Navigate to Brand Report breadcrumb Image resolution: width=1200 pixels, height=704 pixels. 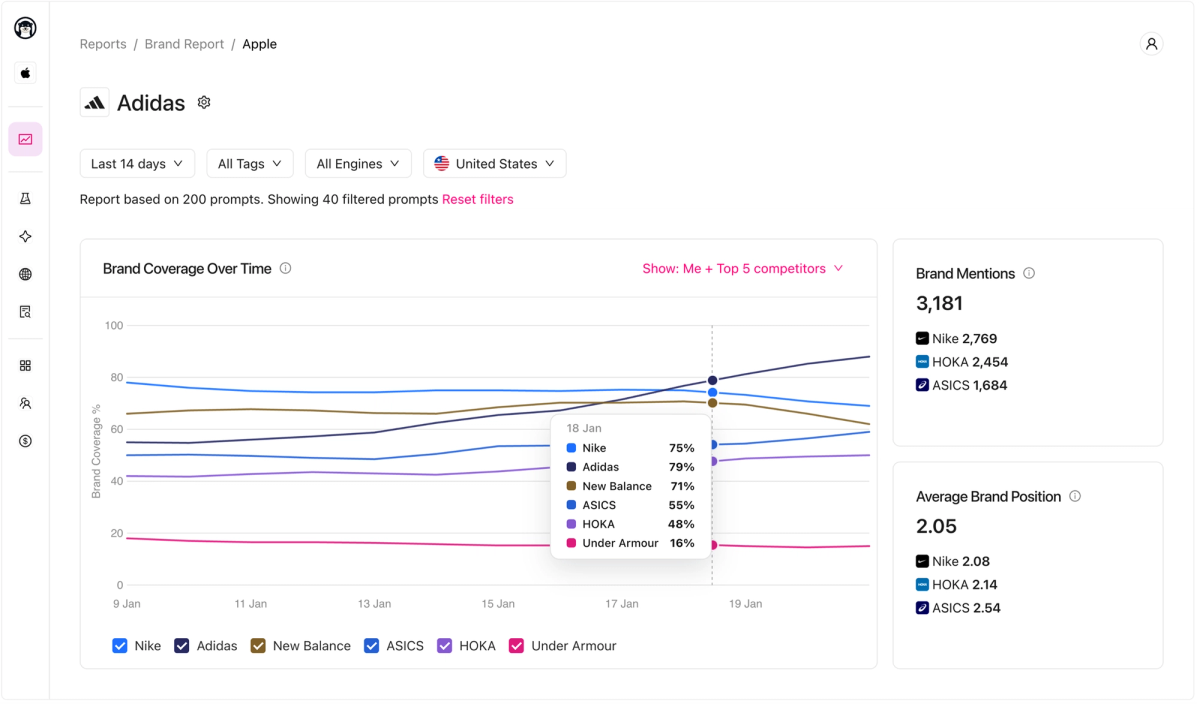[184, 43]
